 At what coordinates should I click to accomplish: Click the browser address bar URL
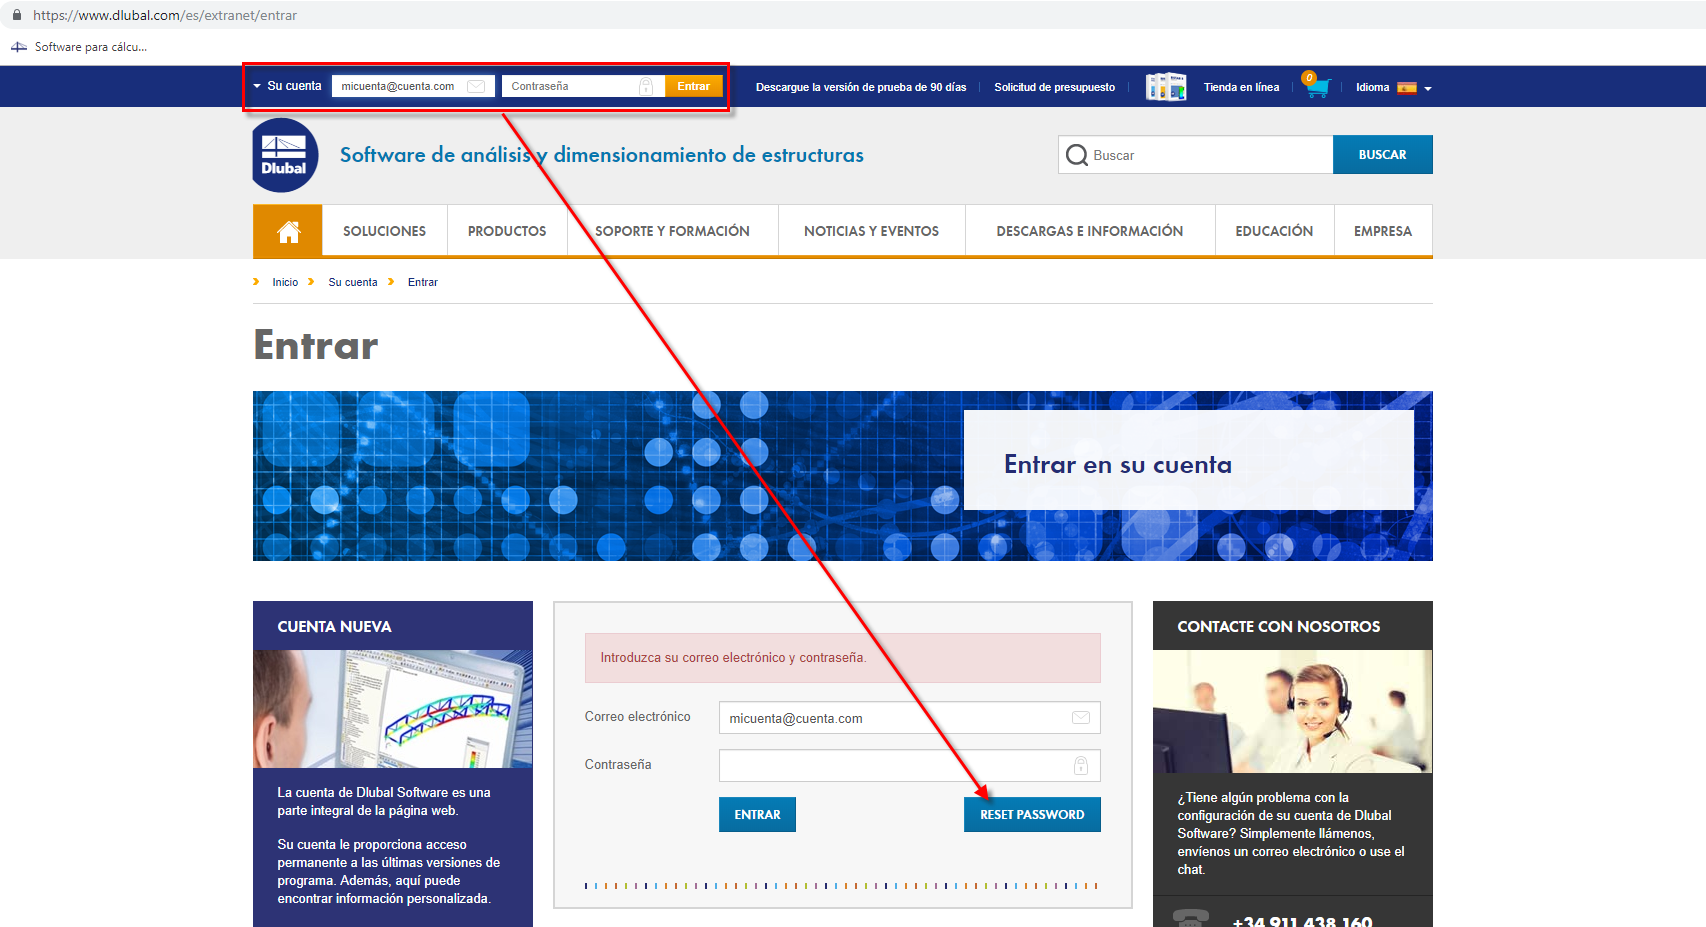[x=165, y=15]
